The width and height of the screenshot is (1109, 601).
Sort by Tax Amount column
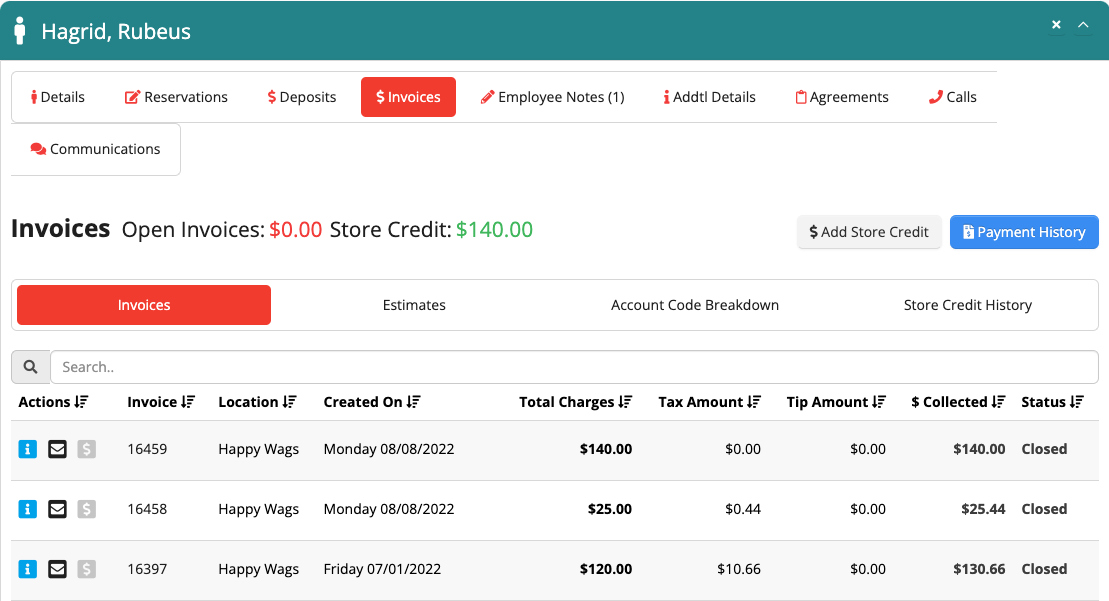(709, 402)
